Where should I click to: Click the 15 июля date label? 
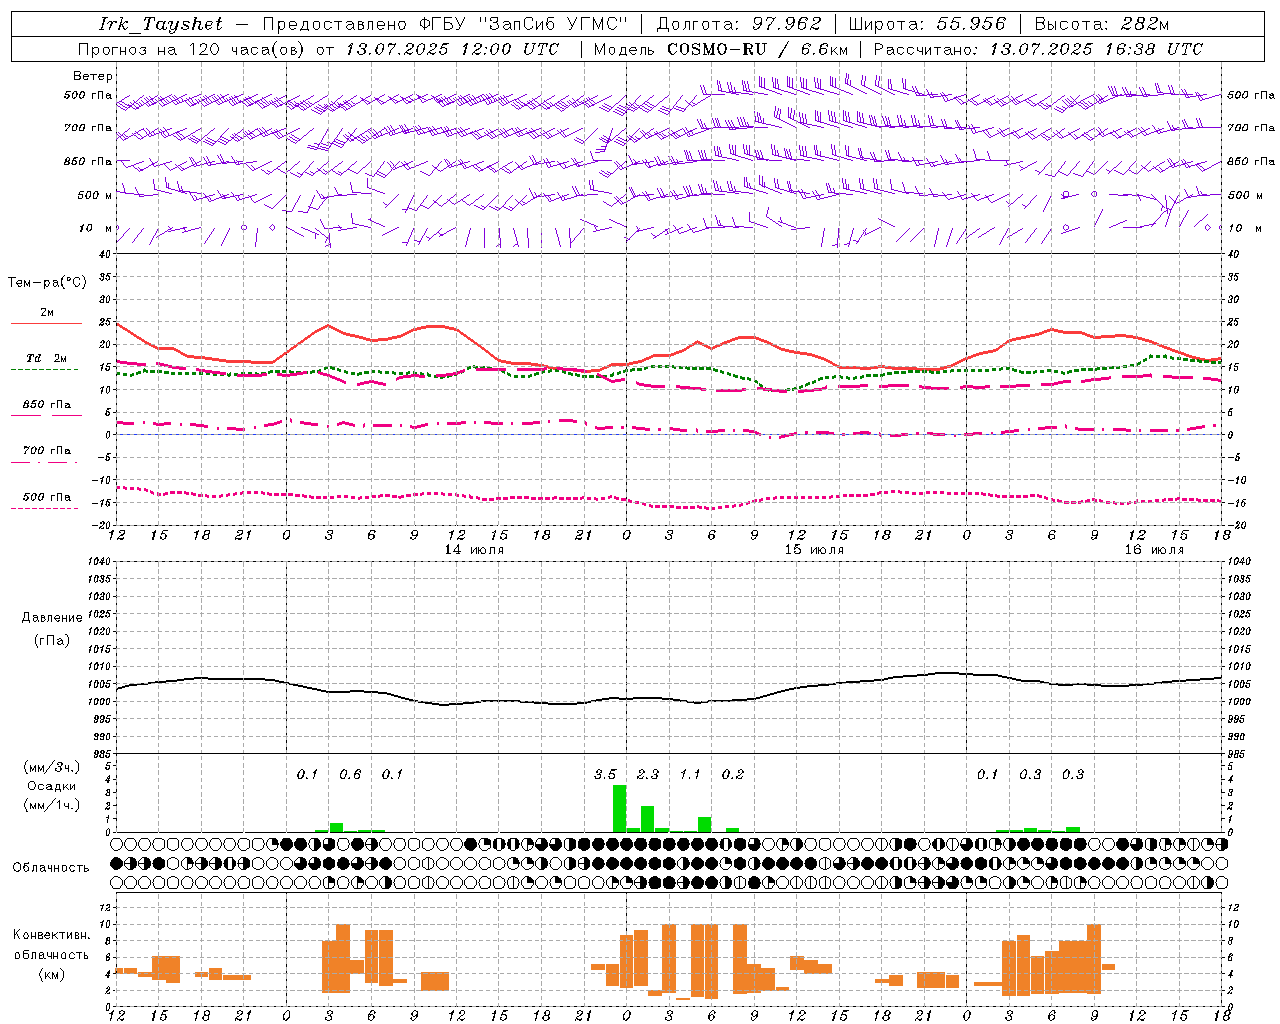tap(814, 550)
